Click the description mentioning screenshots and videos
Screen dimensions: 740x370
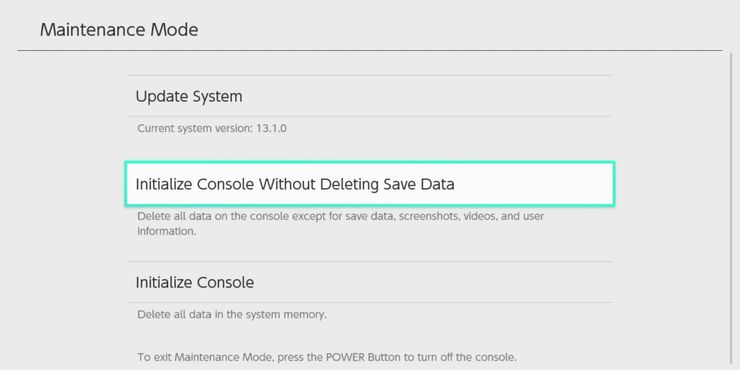pyautogui.click(x=340, y=224)
